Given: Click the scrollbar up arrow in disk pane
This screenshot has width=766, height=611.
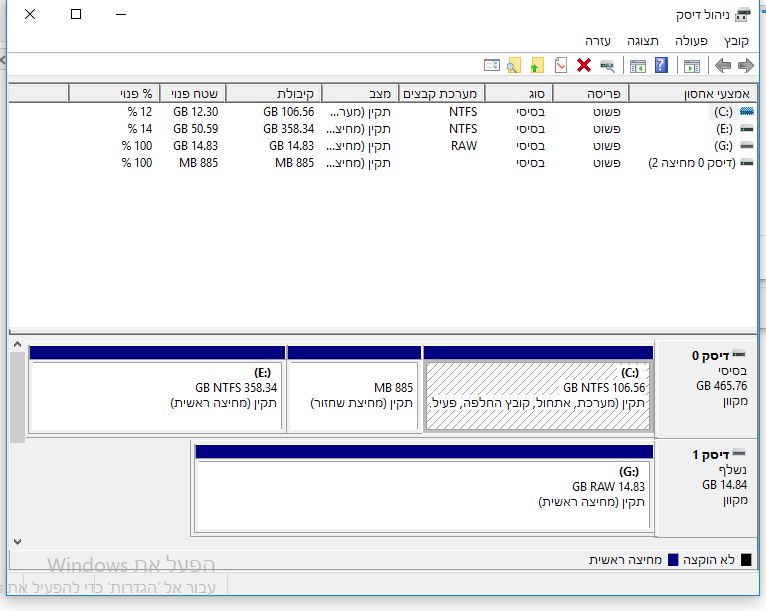Looking at the screenshot, I should pyautogui.click(x=17, y=345).
